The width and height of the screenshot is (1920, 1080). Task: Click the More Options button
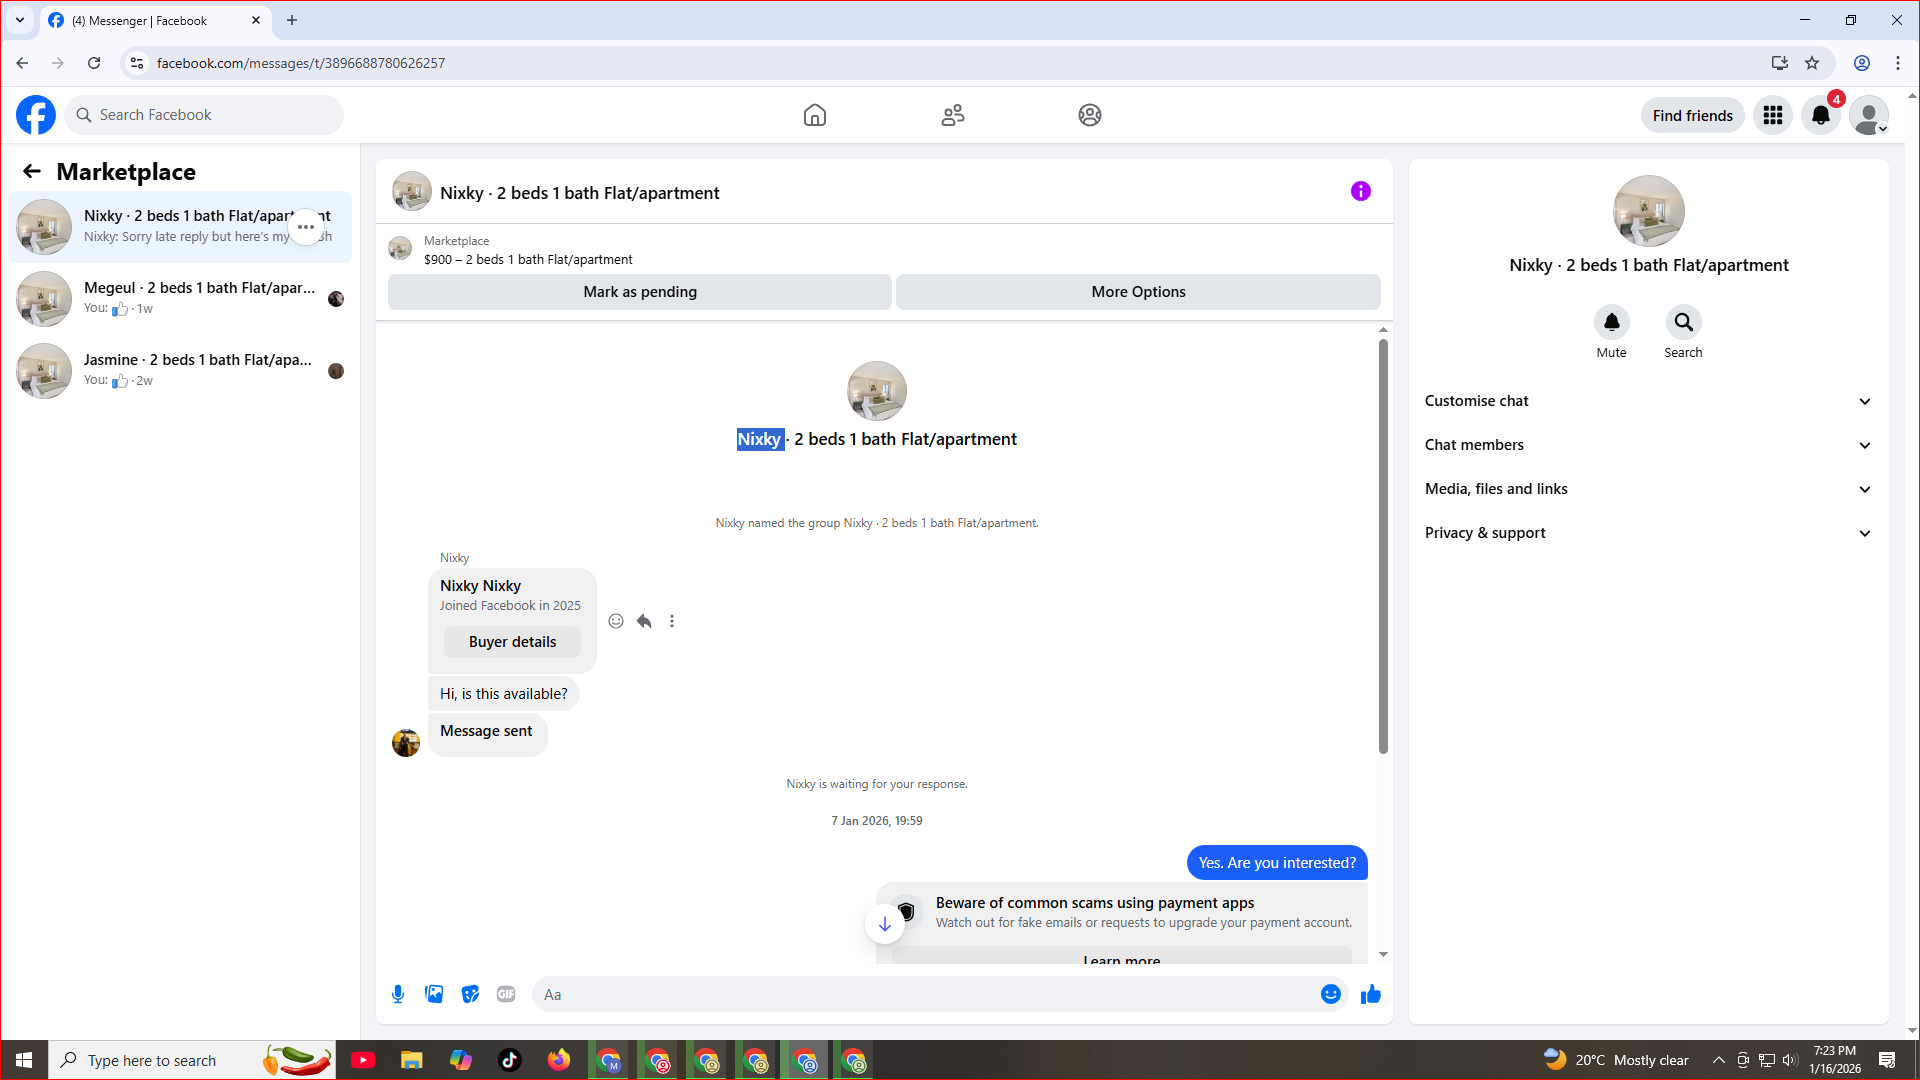[1138, 292]
